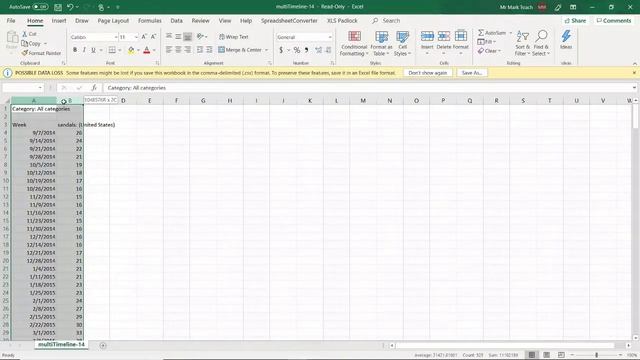Toggle Underline formatting
This screenshot has width=640, height=360.
93,50
